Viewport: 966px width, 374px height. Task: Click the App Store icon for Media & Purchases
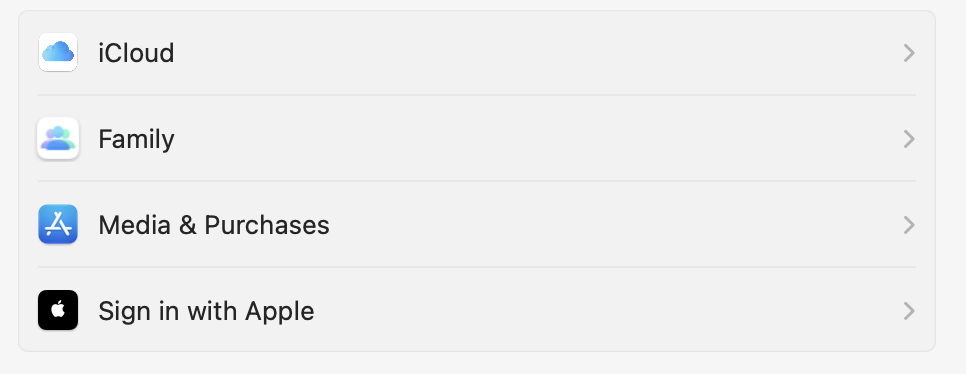[x=58, y=224]
